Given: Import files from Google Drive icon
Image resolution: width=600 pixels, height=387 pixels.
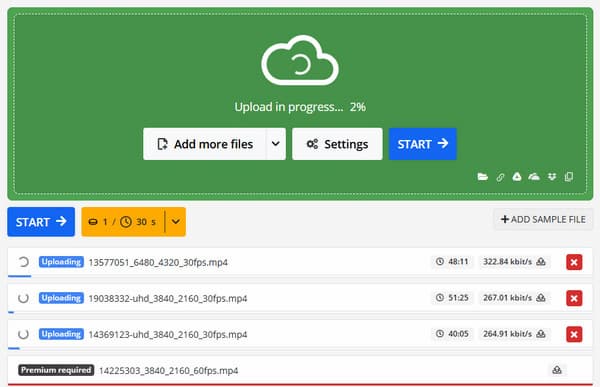Looking at the screenshot, I should pos(517,176).
